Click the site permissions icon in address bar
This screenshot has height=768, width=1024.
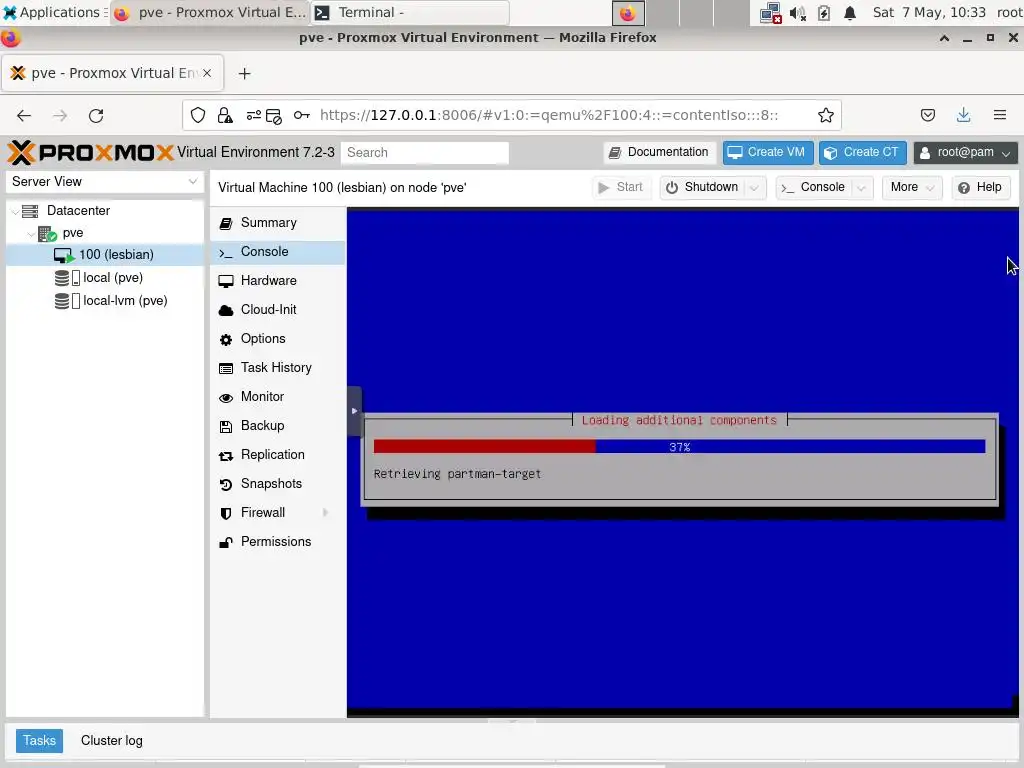click(253, 116)
